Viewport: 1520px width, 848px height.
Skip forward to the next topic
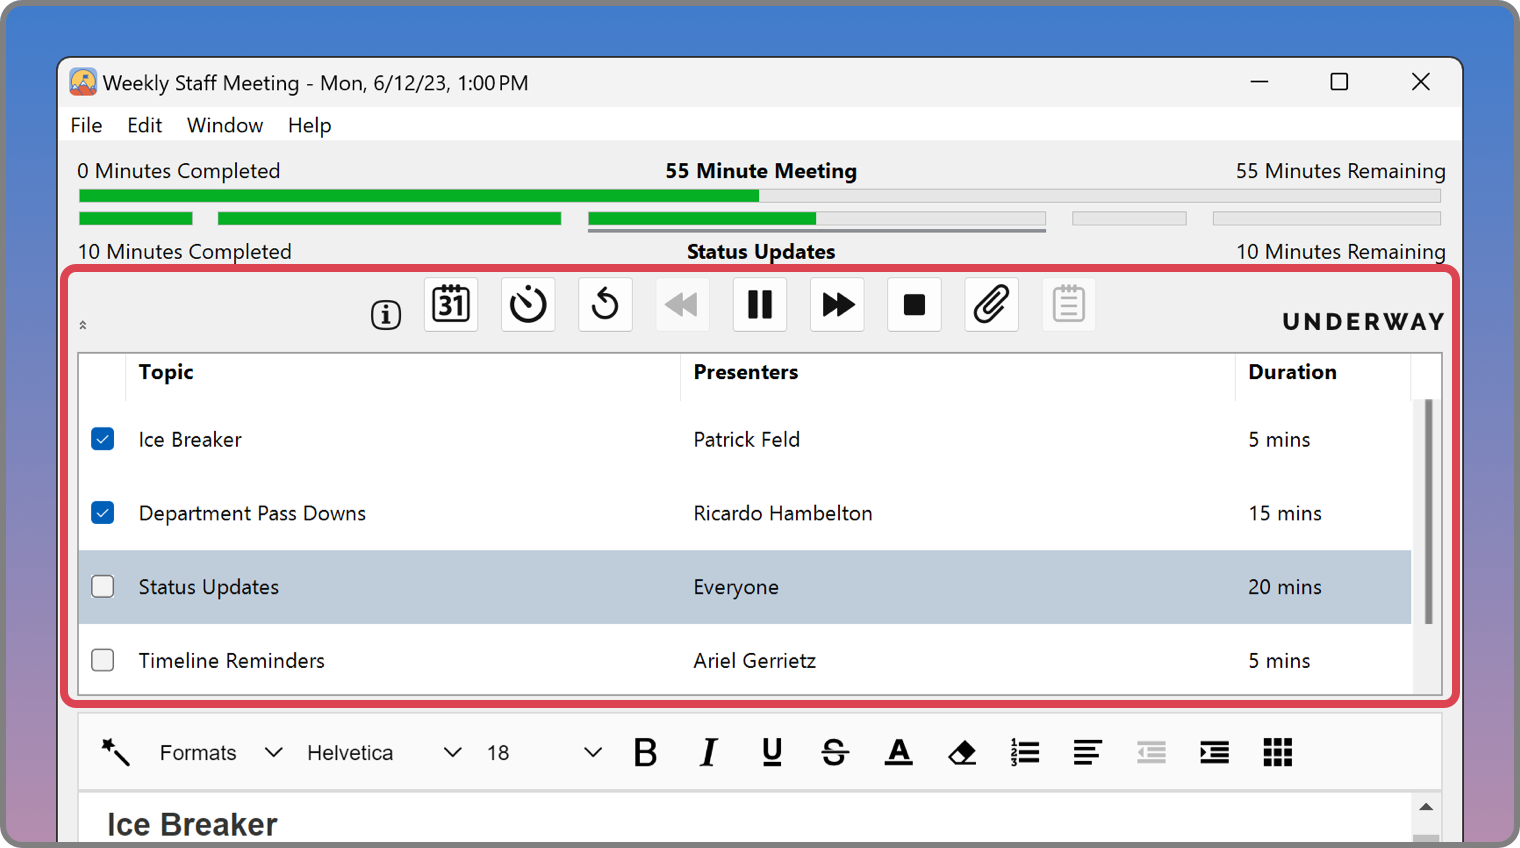837,304
